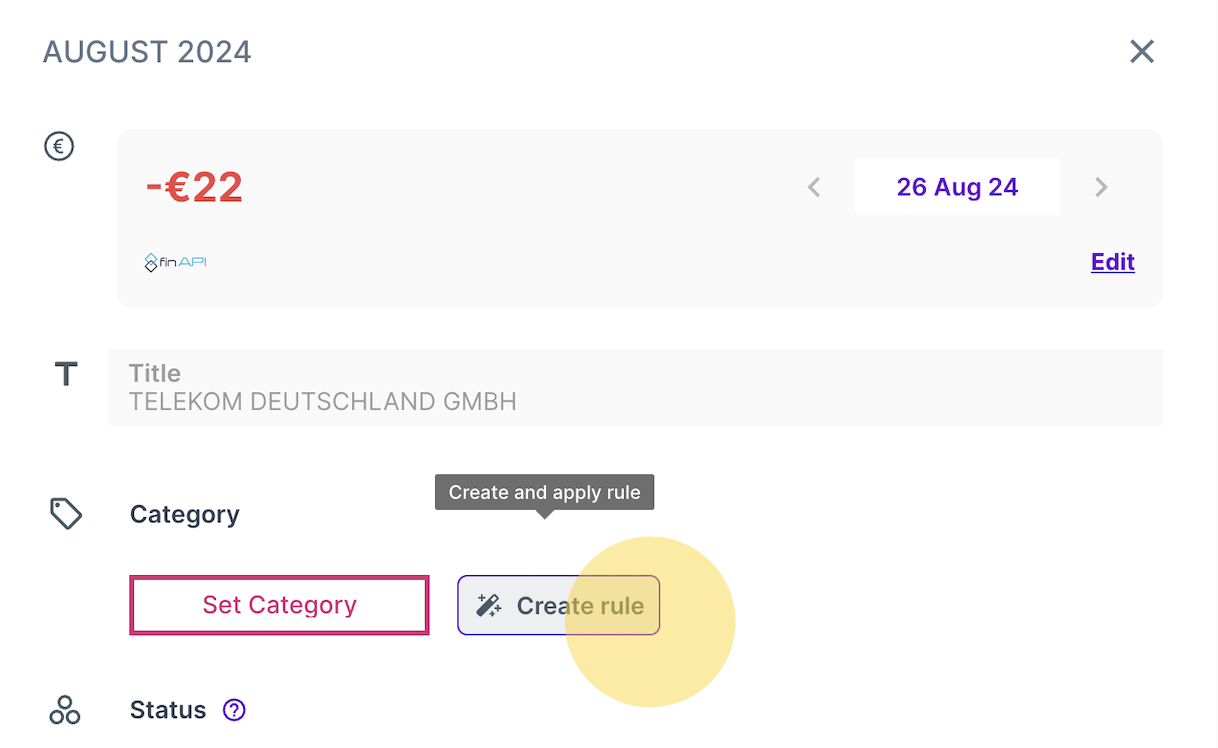
Task: Open the 26 Aug 24 date picker
Action: (957, 187)
